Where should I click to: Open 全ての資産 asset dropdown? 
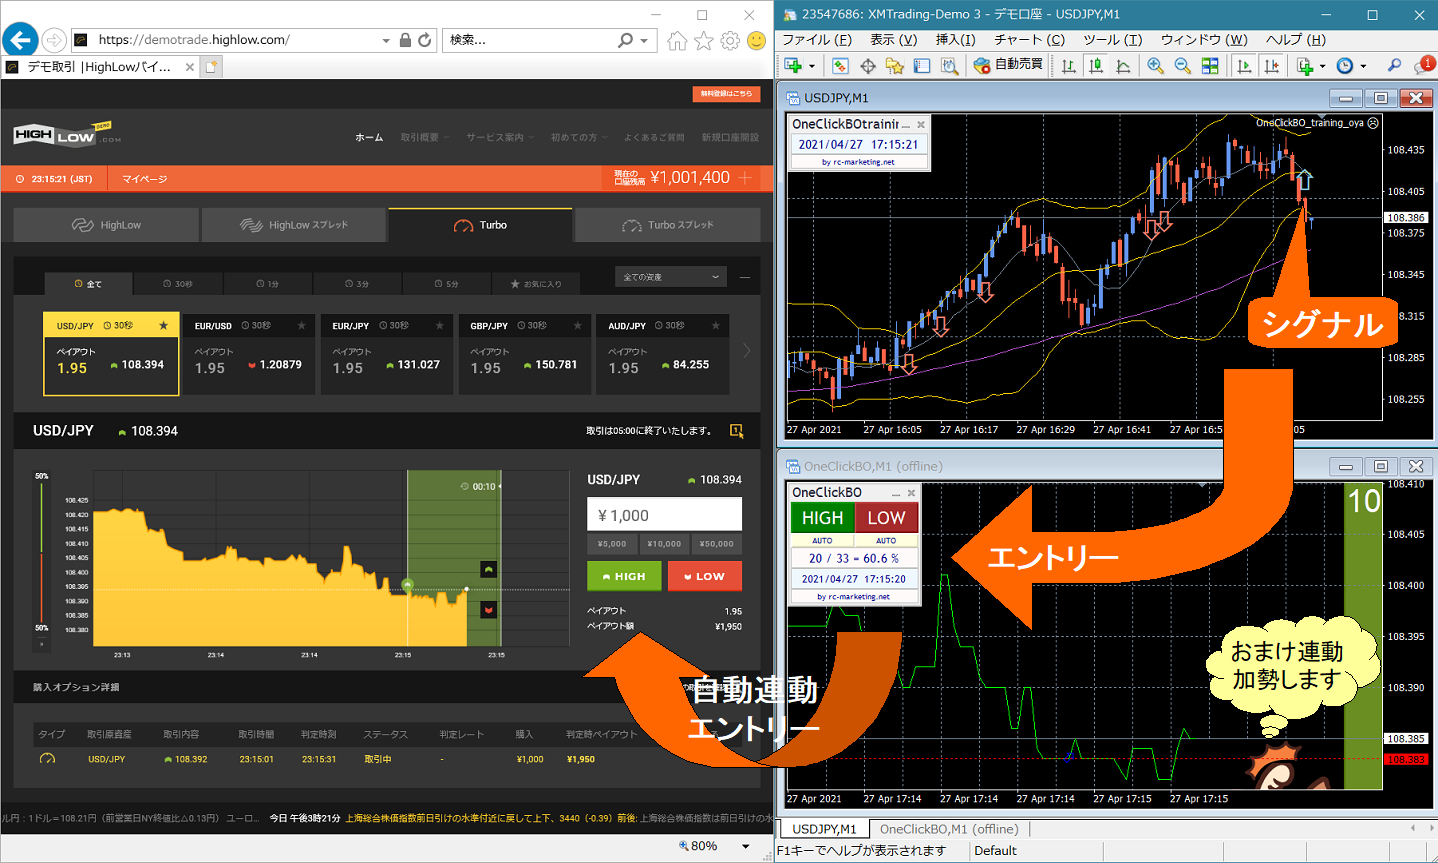pos(670,277)
